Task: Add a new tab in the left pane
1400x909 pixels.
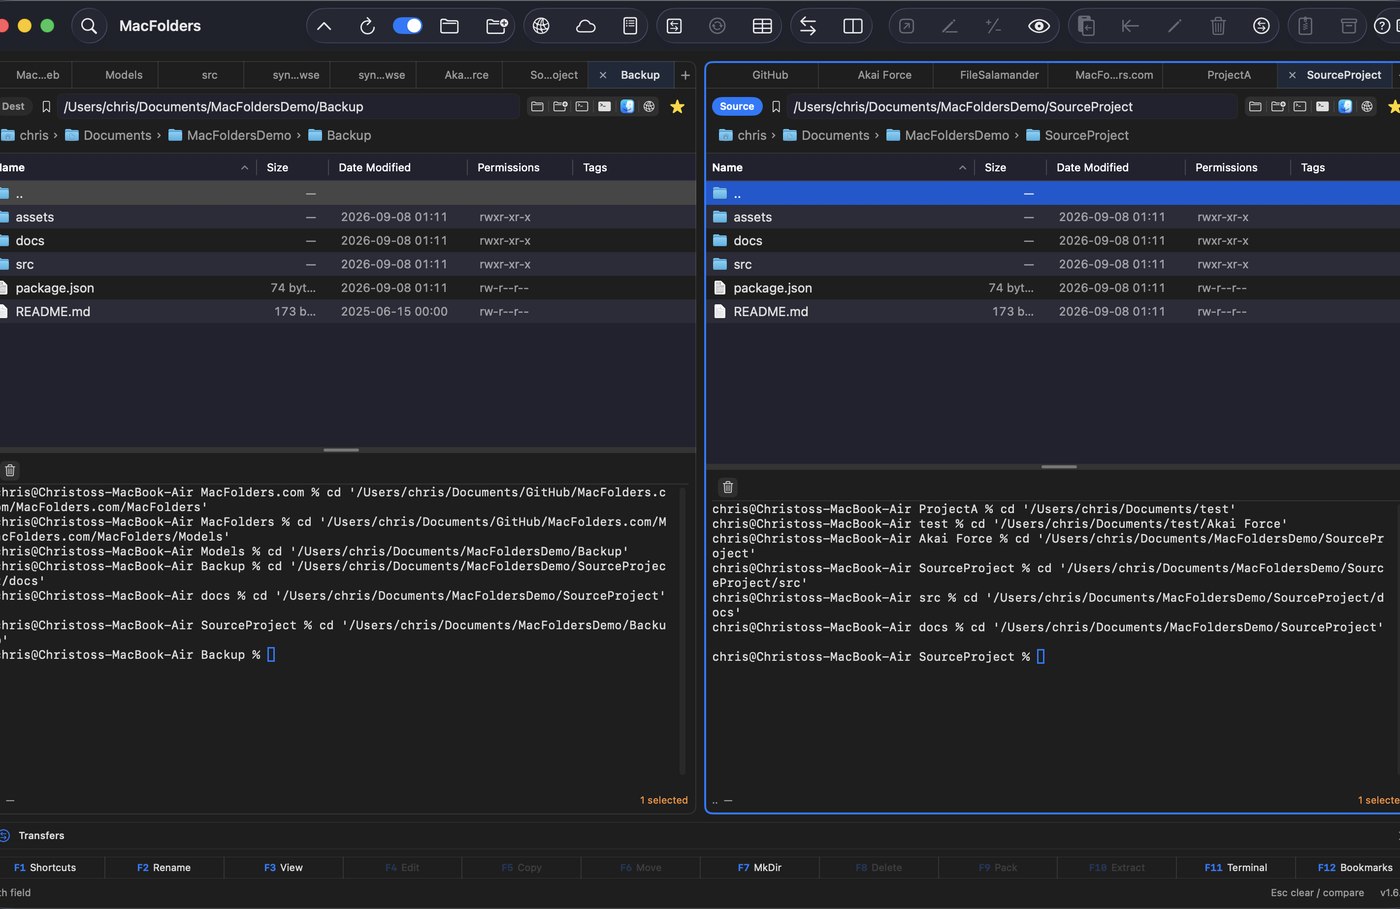Action: click(685, 75)
